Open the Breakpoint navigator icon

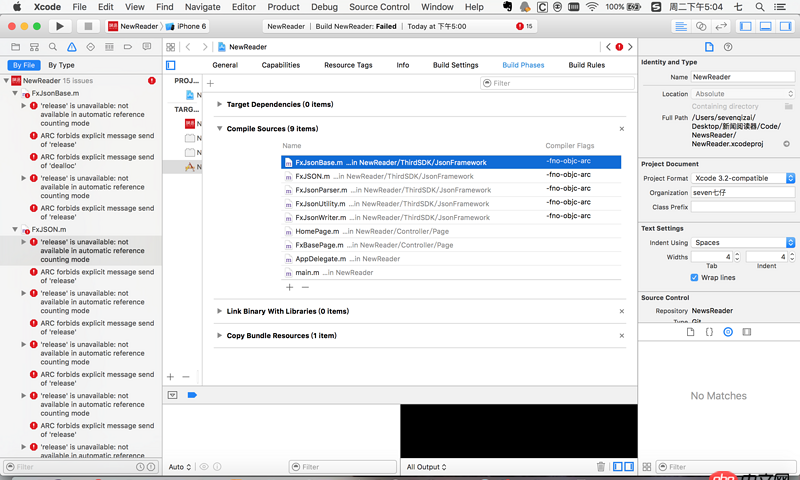click(128, 47)
